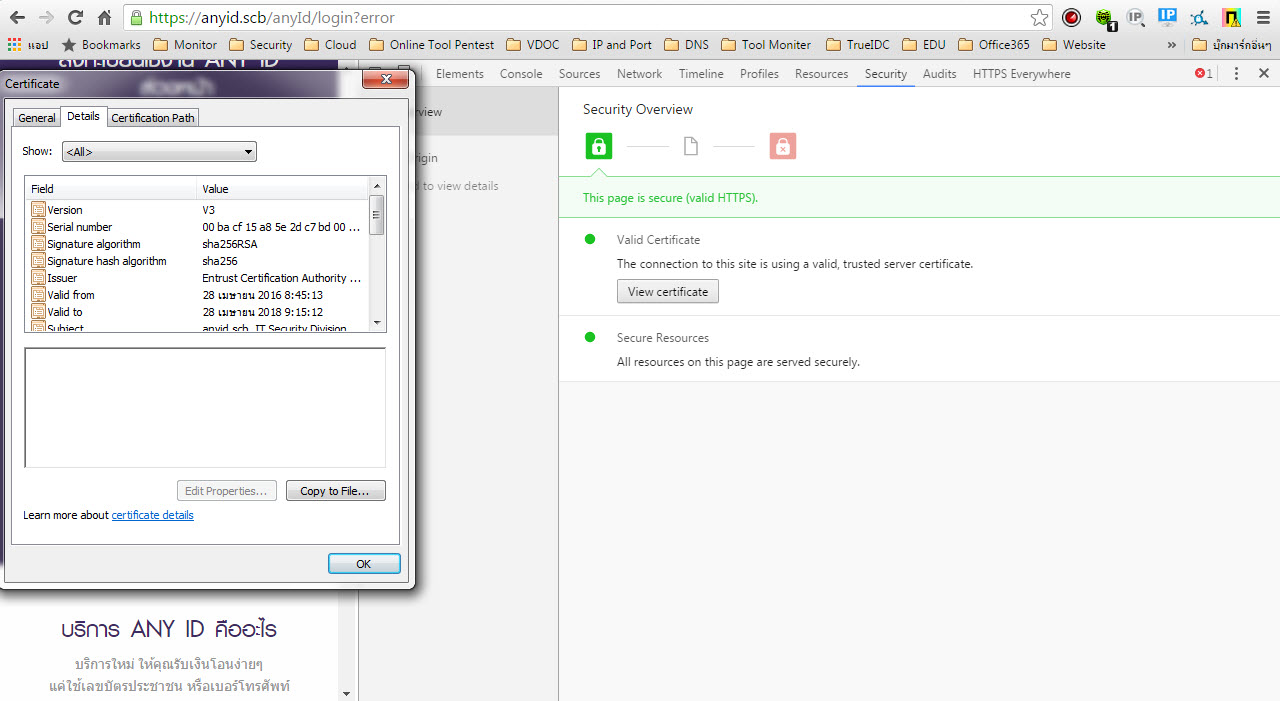The height and width of the screenshot is (701, 1280).
Task: Open the home page icon
Action: coord(104,17)
